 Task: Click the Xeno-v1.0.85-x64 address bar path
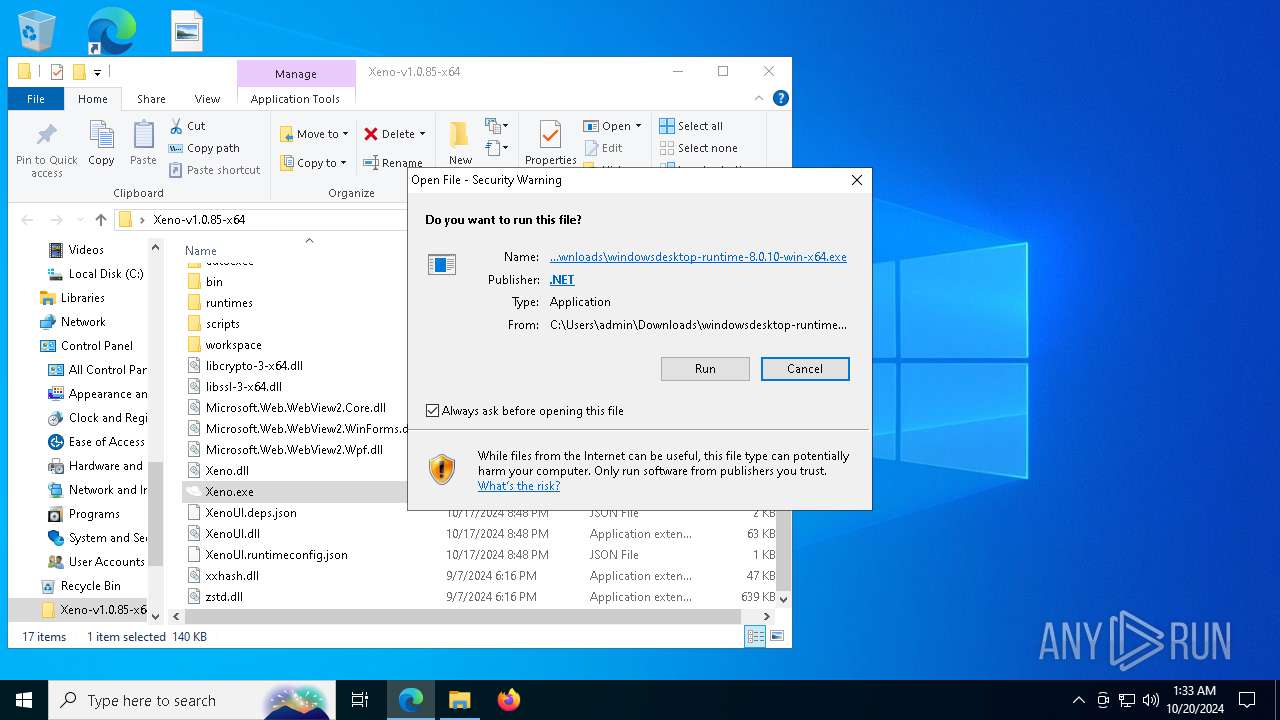pos(199,220)
